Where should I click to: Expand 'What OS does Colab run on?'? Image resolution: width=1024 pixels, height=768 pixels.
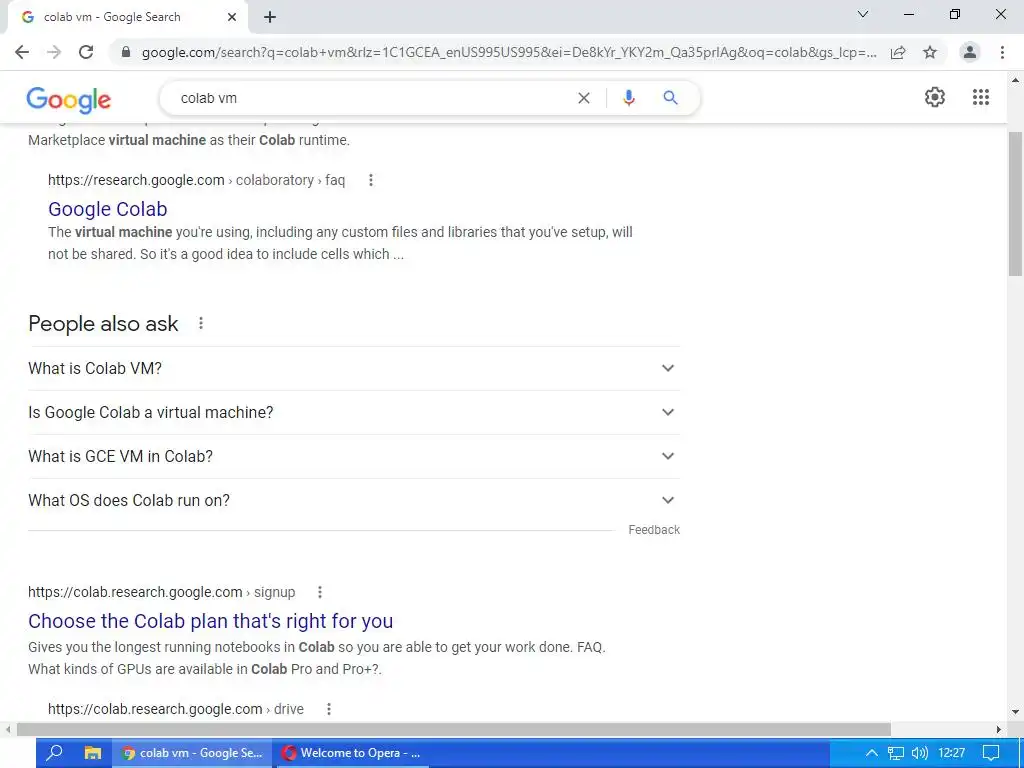[x=353, y=500]
